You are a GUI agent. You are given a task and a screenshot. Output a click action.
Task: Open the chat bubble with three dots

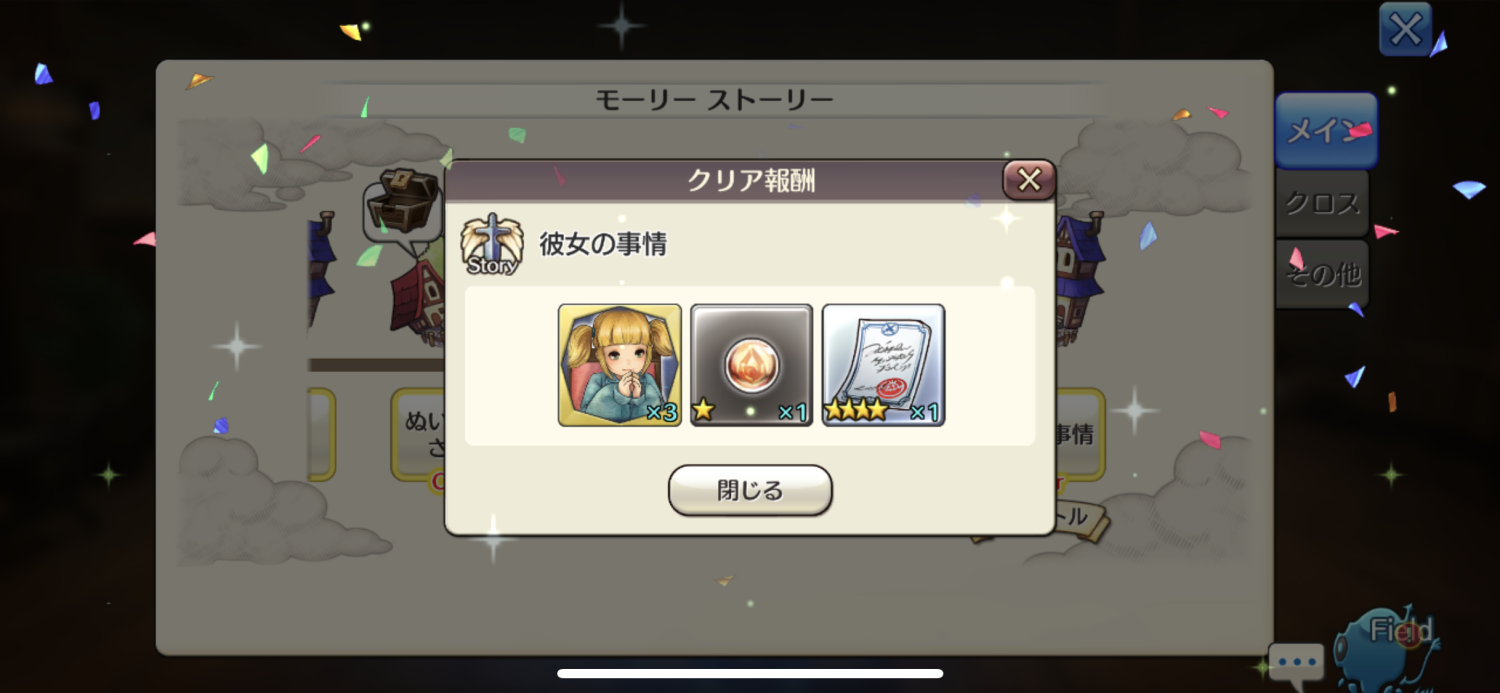coord(1296,662)
